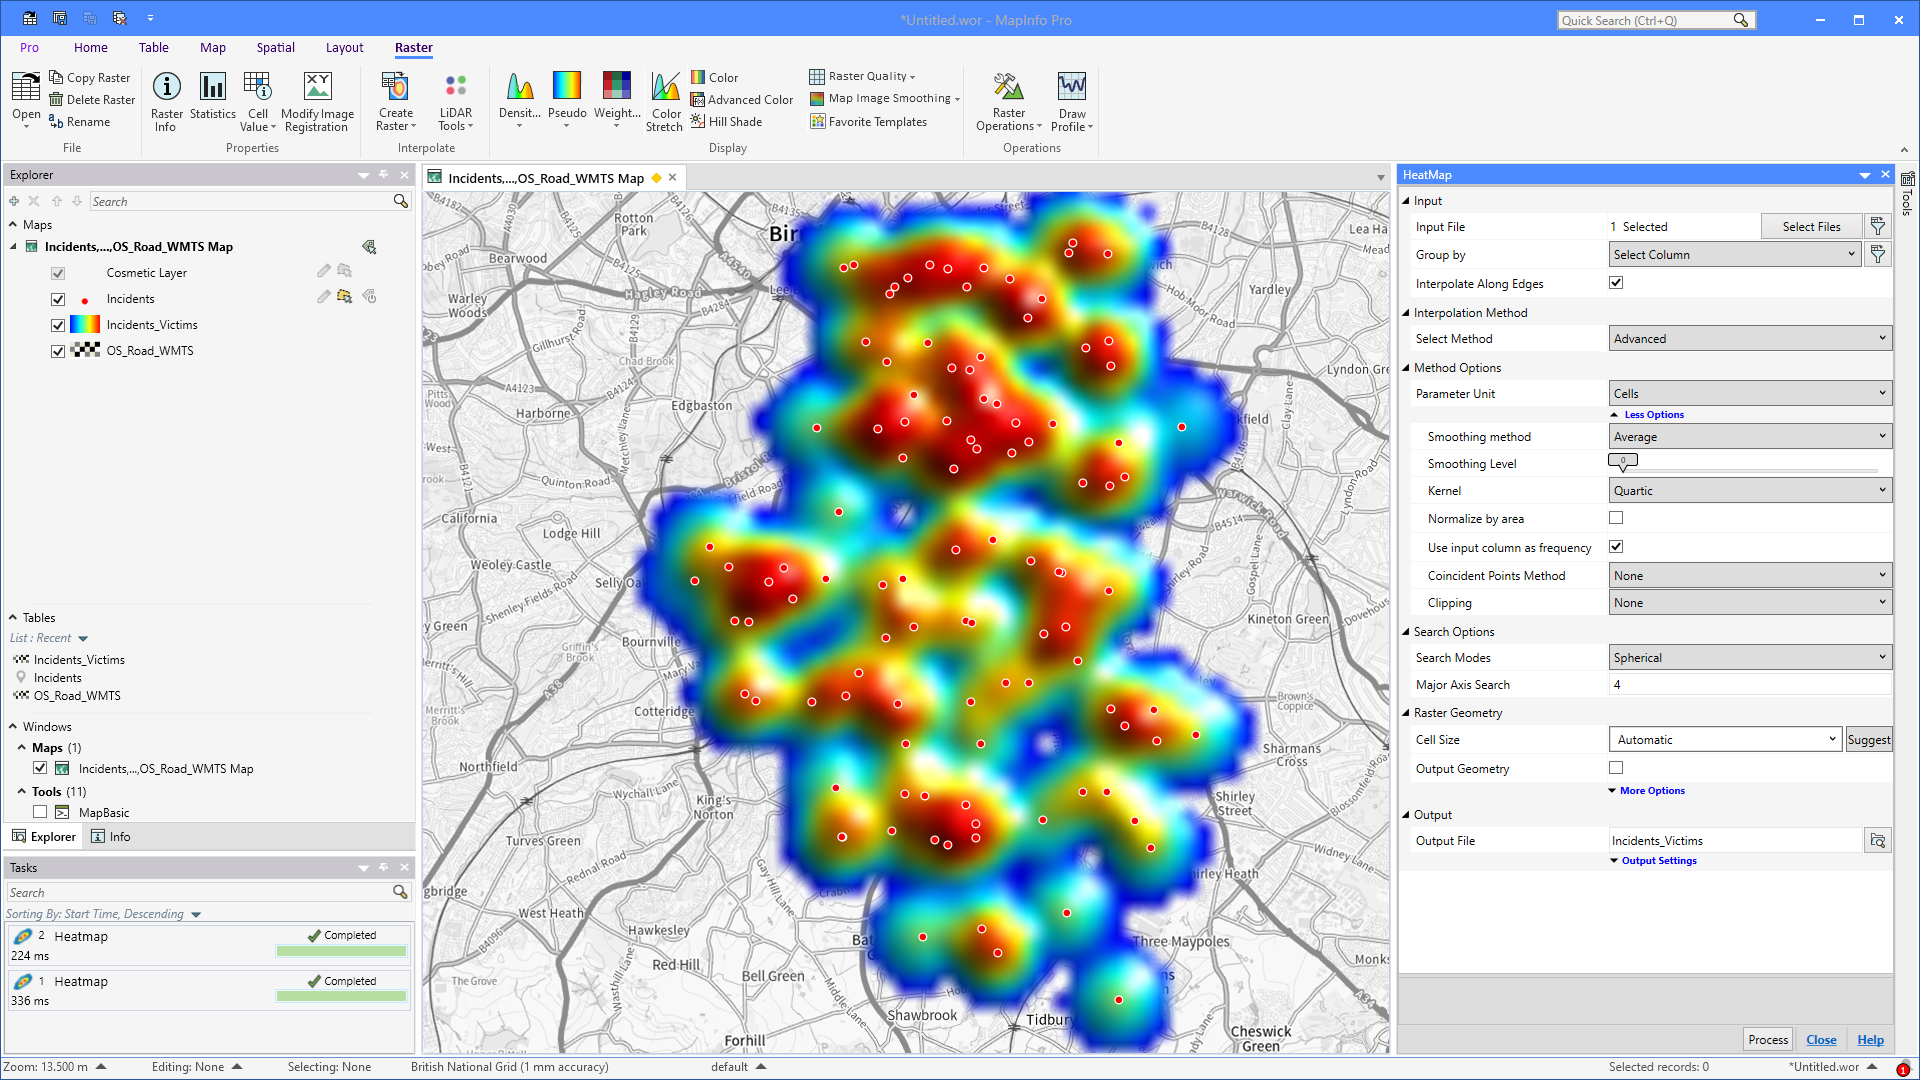Switch to the Spatial ribbon tab
Viewport: 1920px width, 1080px height.
275,47
